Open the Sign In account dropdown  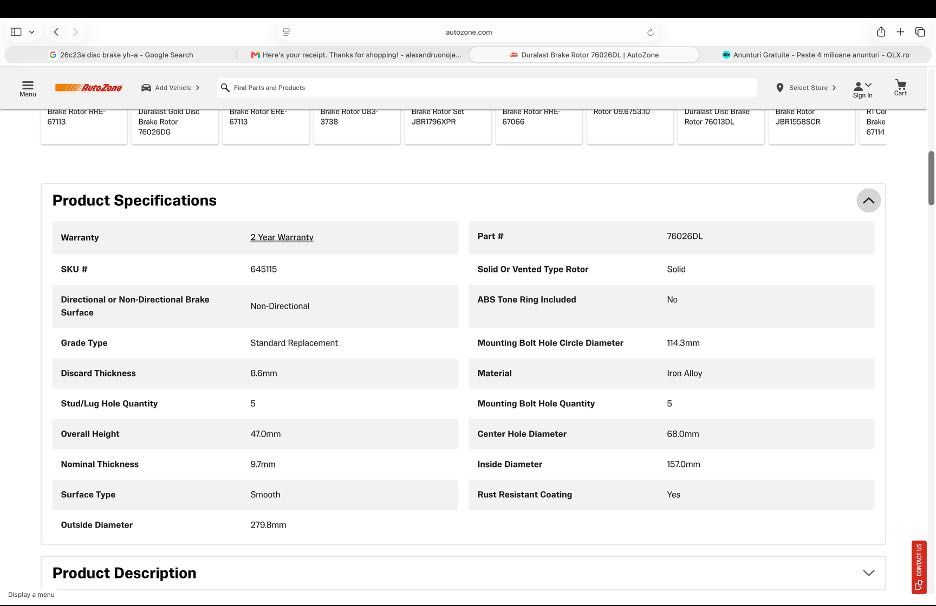coord(863,90)
